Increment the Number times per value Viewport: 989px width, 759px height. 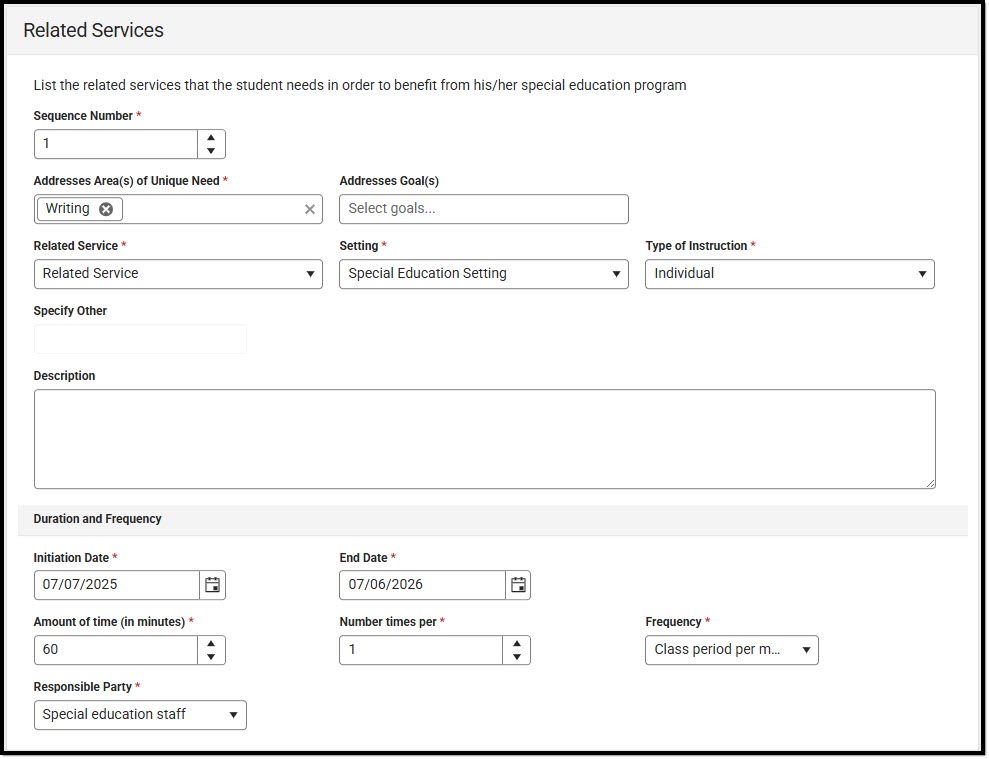coord(516,643)
